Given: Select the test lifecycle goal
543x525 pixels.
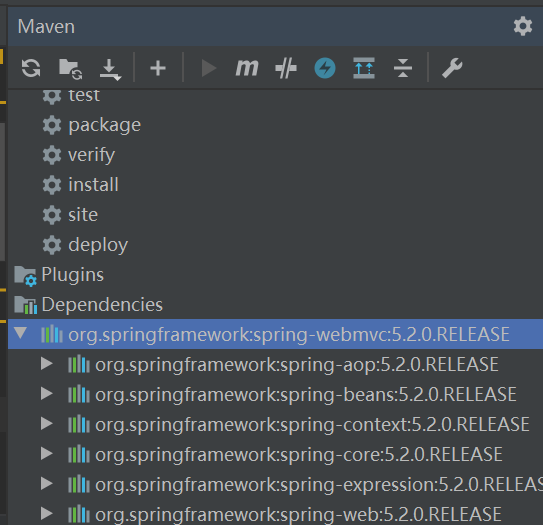Looking at the screenshot, I should [x=84, y=95].
